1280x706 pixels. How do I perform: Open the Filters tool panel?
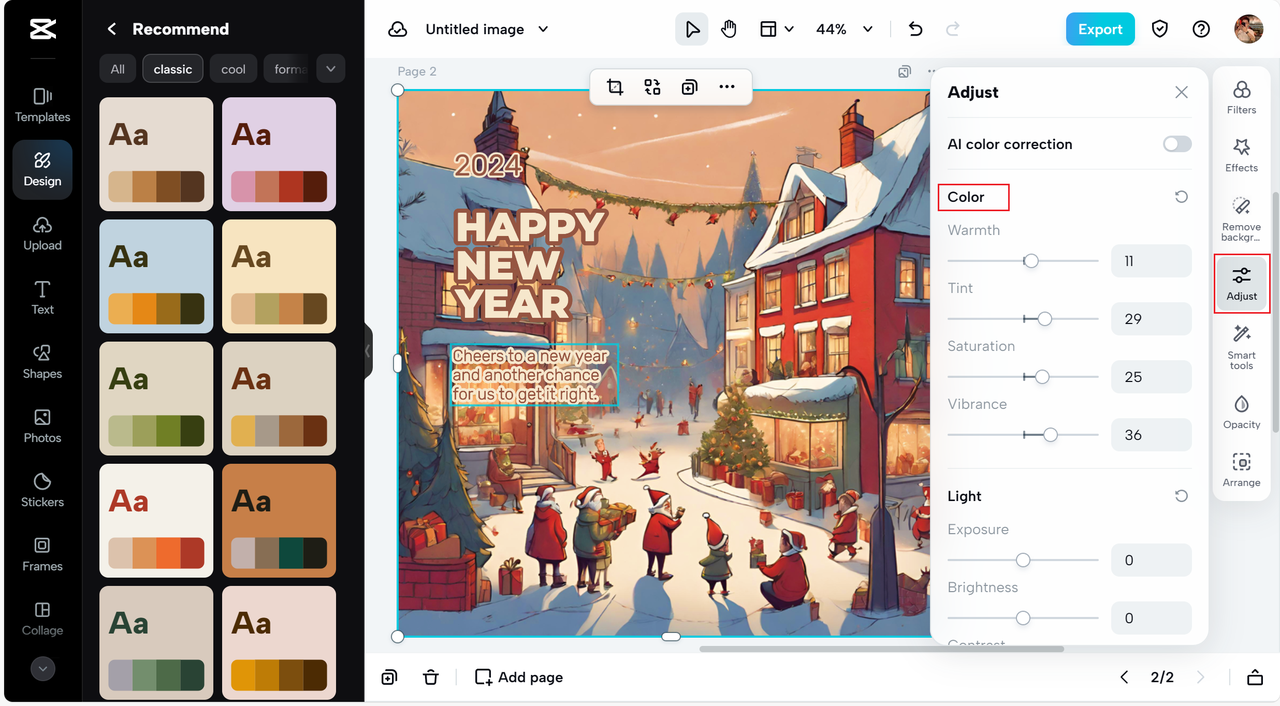click(x=1241, y=98)
